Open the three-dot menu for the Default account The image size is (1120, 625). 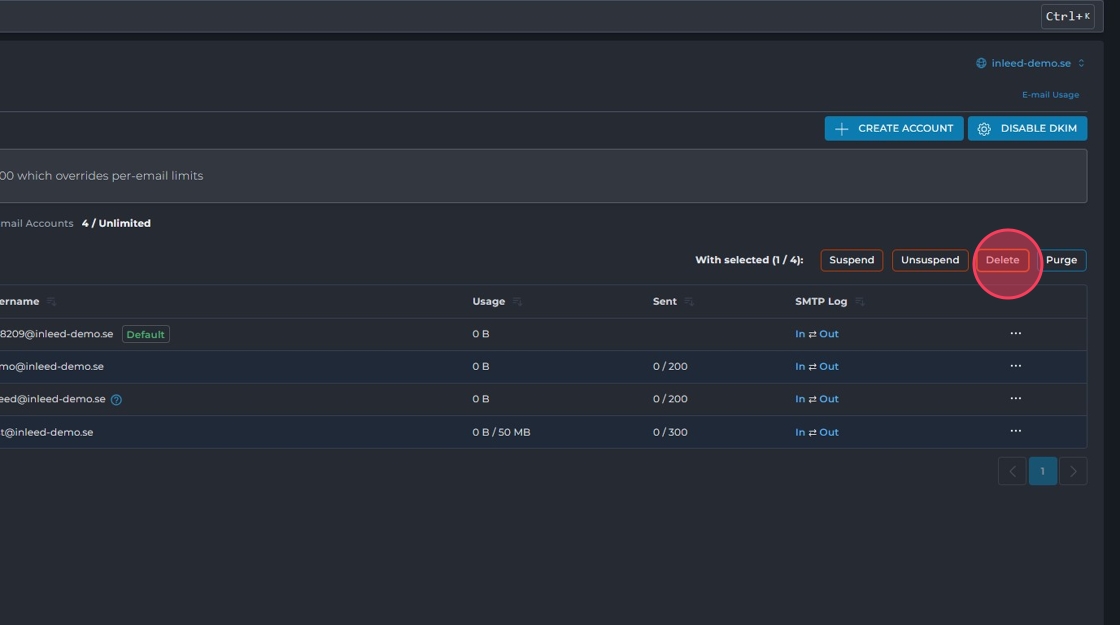coord(1015,334)
